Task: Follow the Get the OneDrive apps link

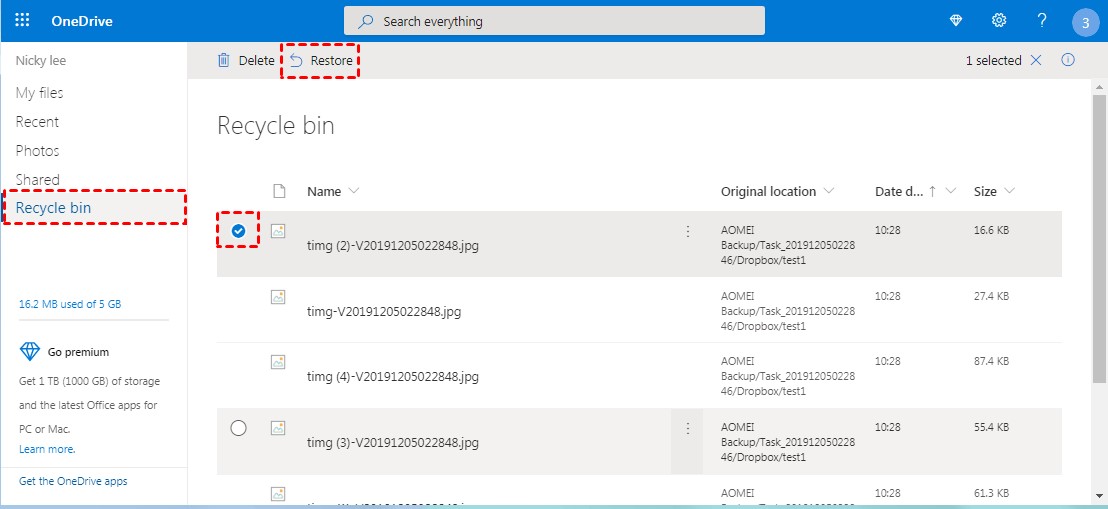Action: point(73,481)
